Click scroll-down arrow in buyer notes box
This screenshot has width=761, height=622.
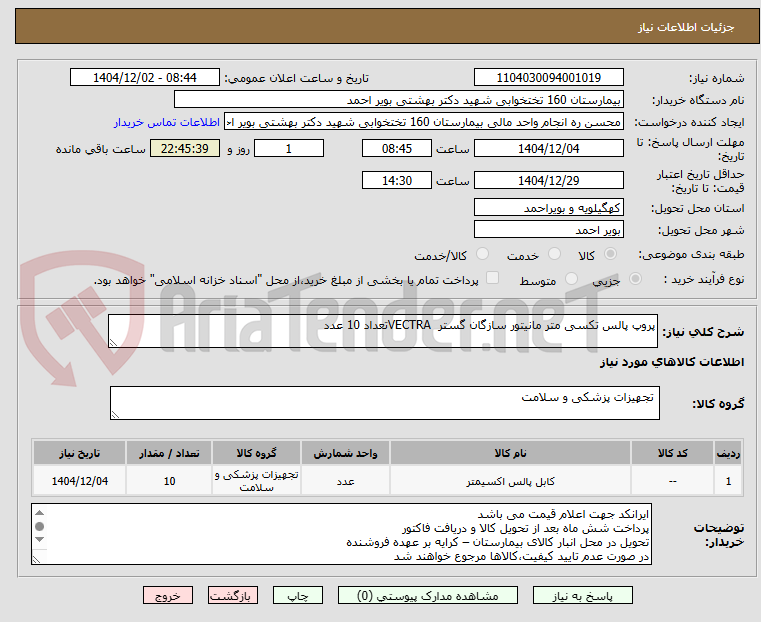pos(40,540)
